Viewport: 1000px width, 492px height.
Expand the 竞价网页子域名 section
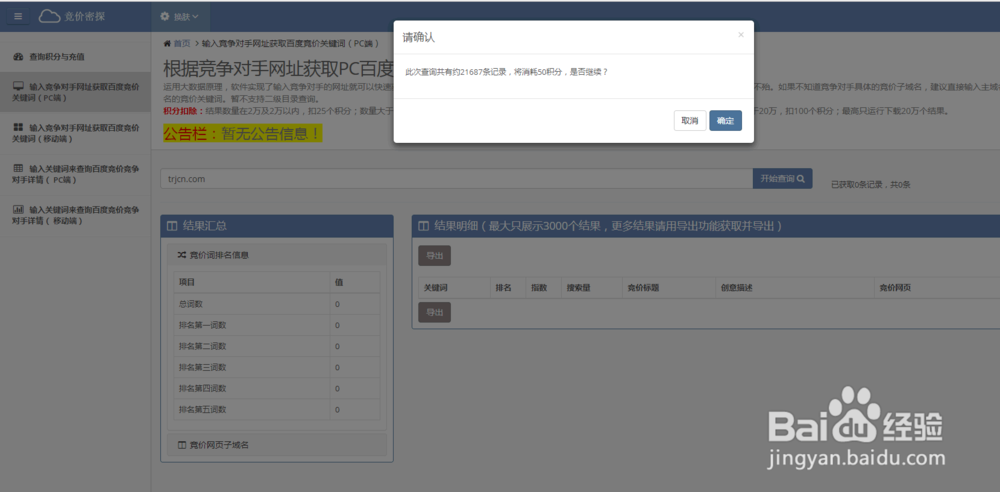[x=277, y=445]
